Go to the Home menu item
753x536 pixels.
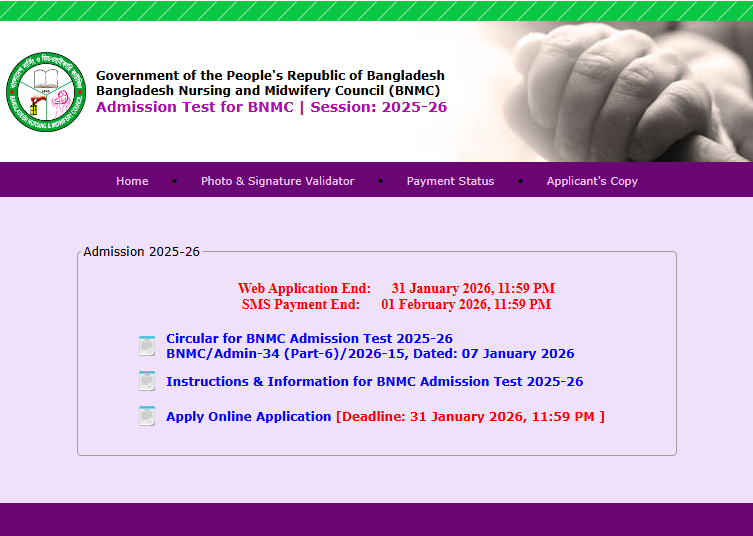[132, 181]
